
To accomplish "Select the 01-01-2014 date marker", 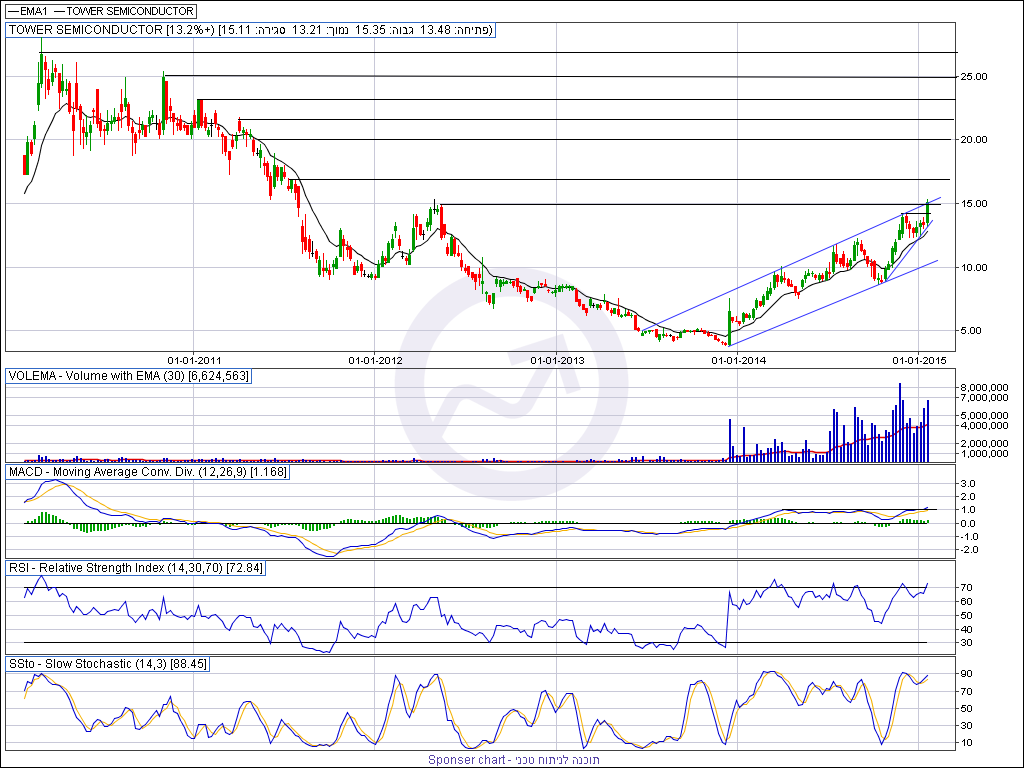I will (x=738, y=359).
